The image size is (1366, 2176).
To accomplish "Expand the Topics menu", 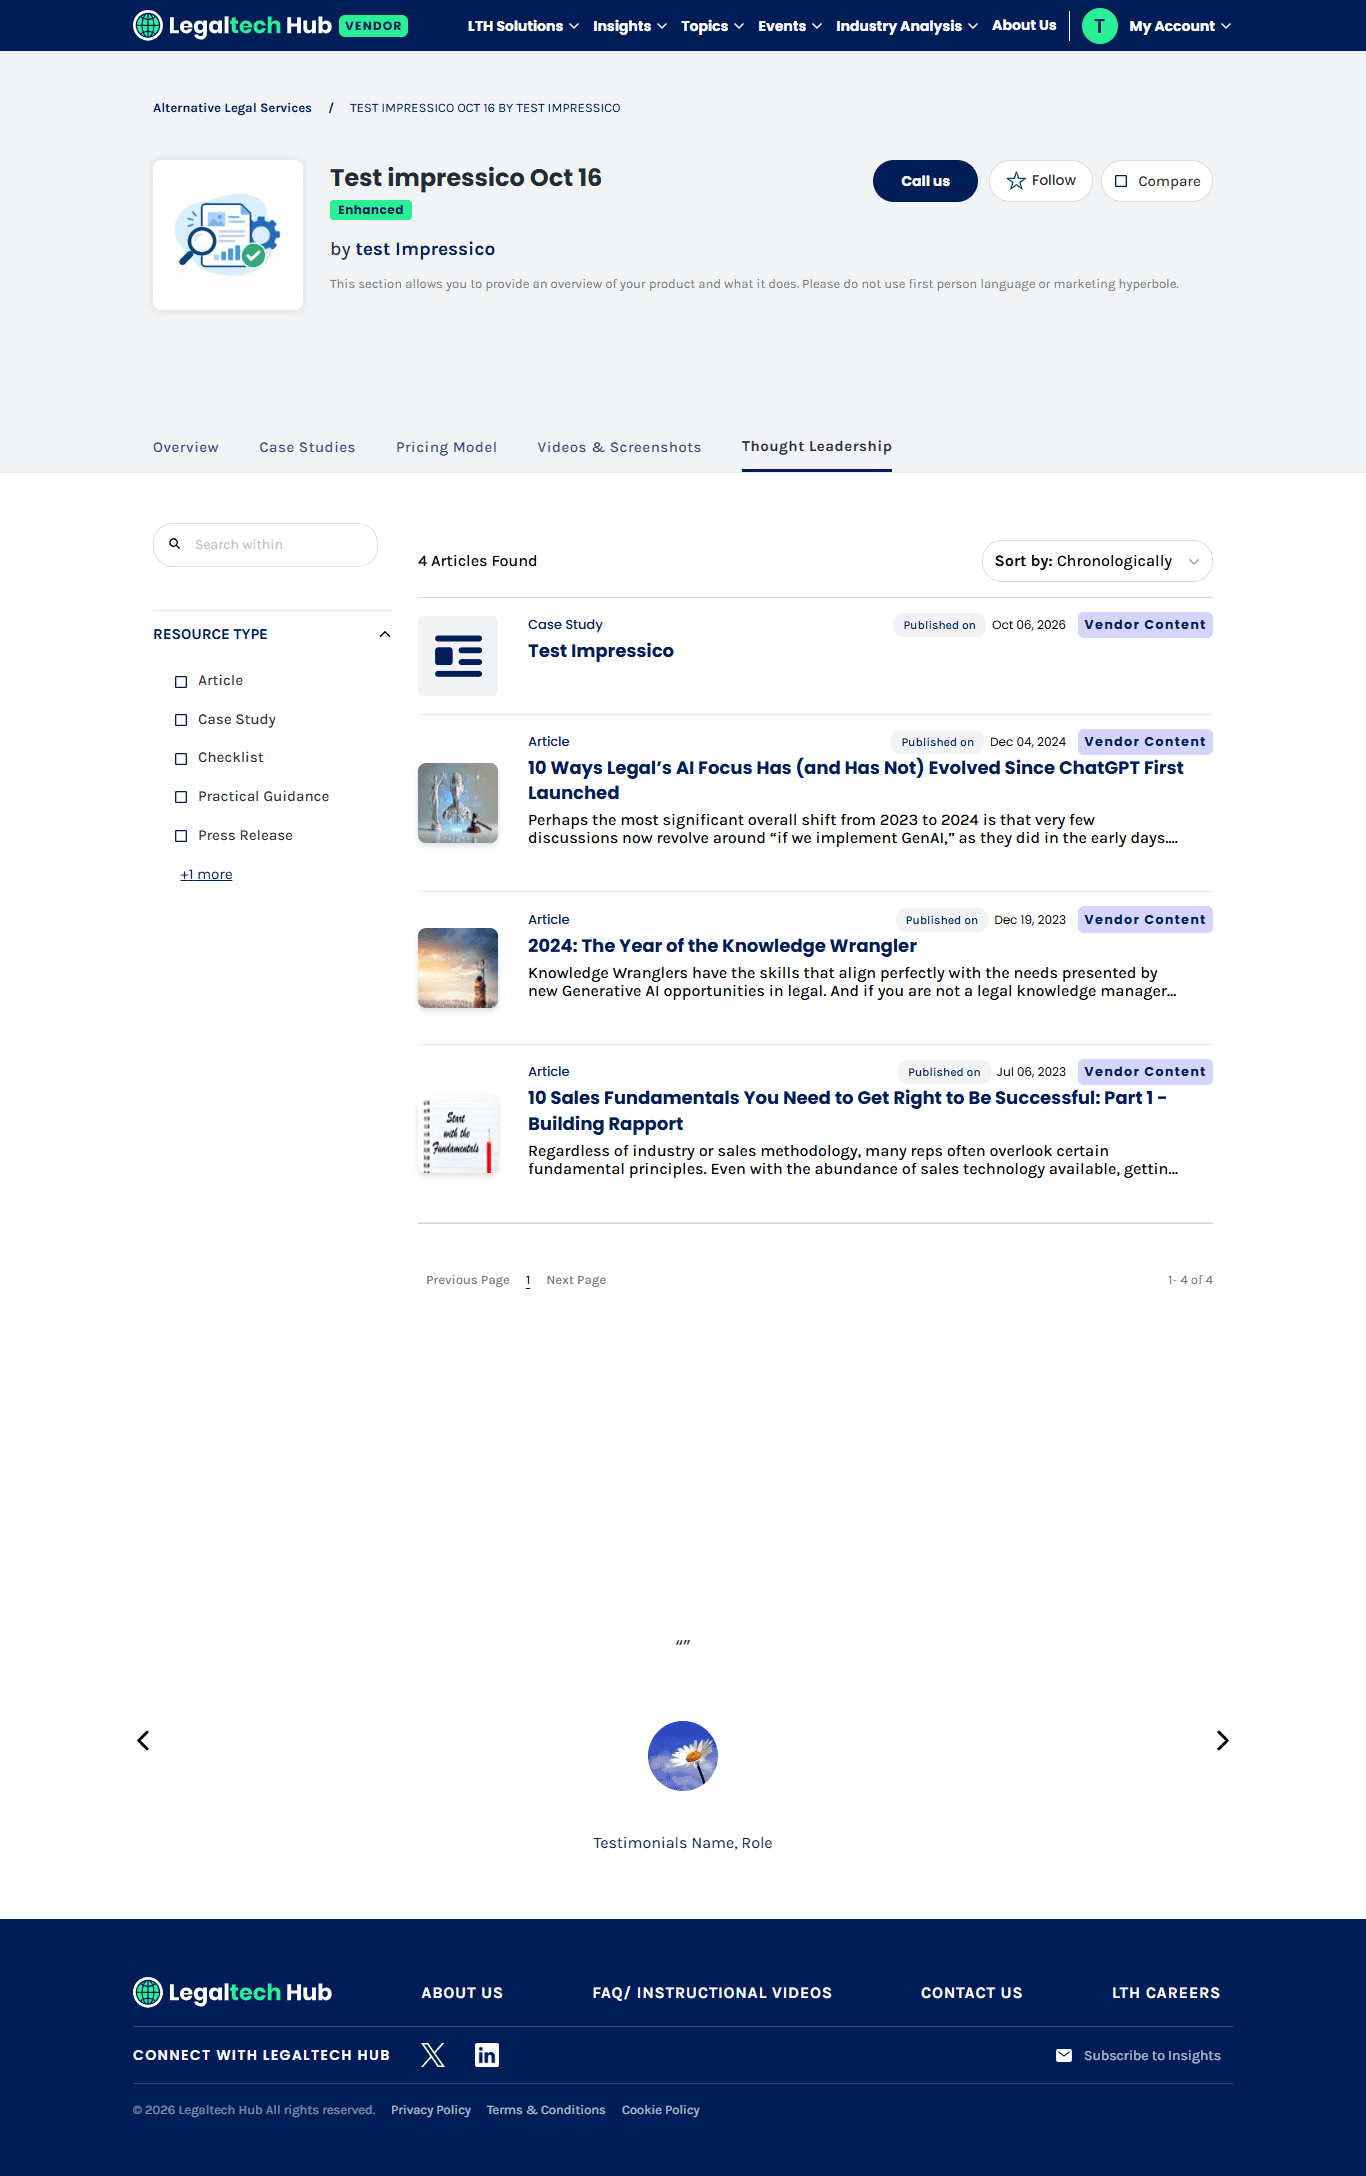I will click(x=713, y=26).
